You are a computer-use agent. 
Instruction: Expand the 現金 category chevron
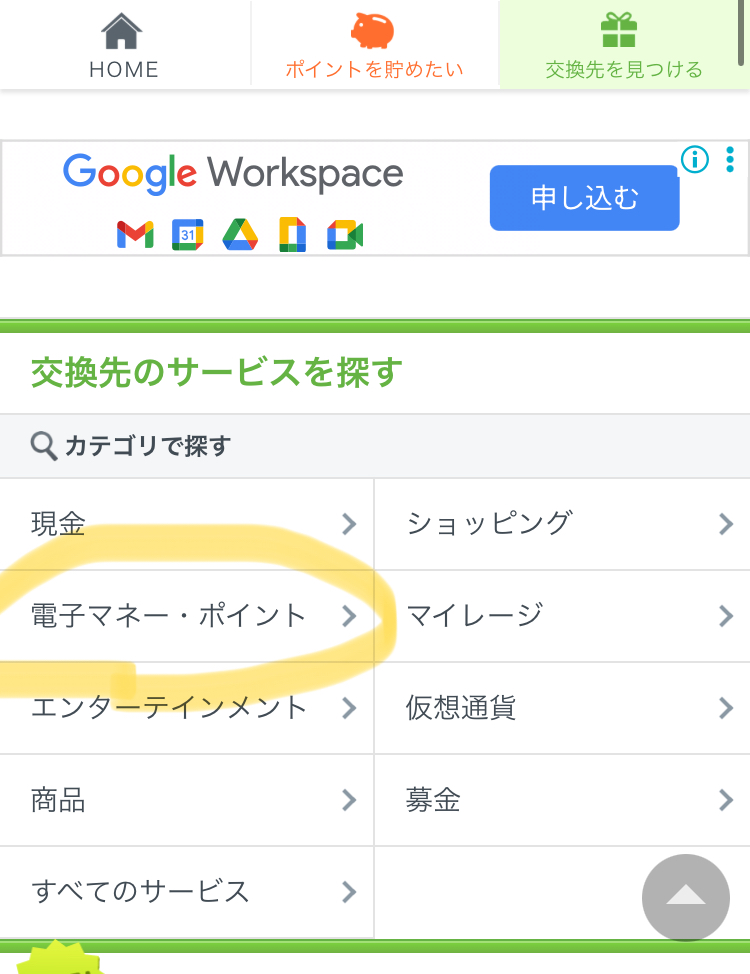[x=349, y=524]
